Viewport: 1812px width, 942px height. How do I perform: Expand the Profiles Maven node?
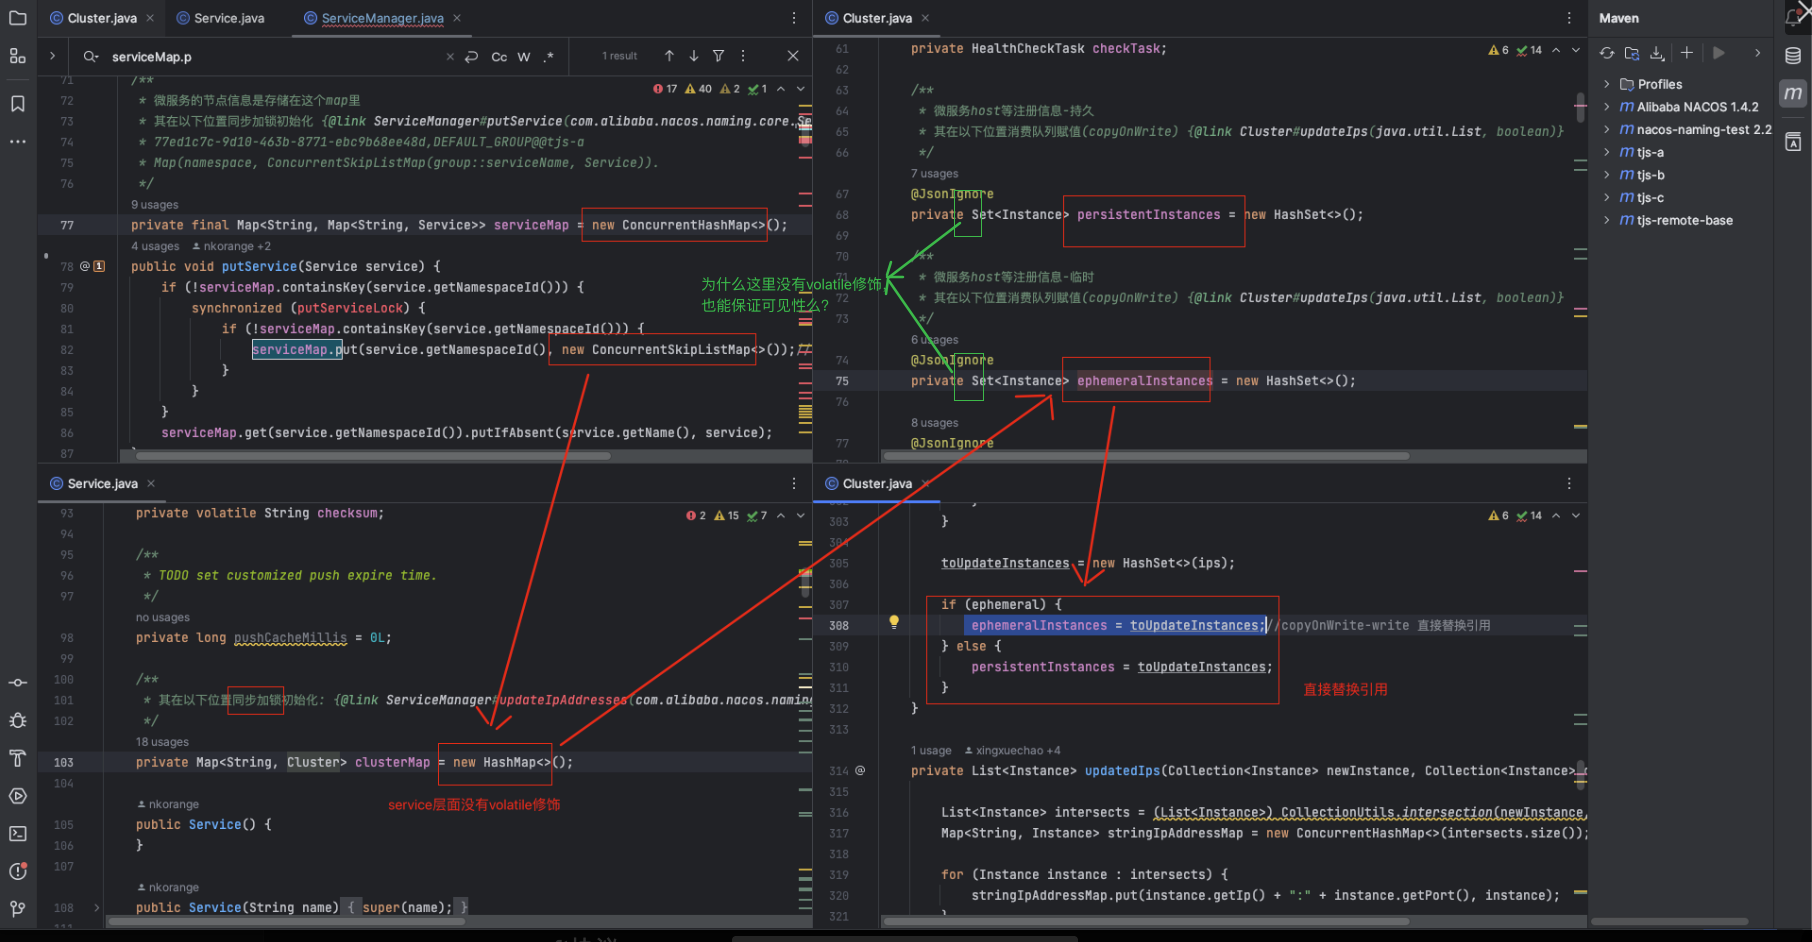[x=1606, y=84]
